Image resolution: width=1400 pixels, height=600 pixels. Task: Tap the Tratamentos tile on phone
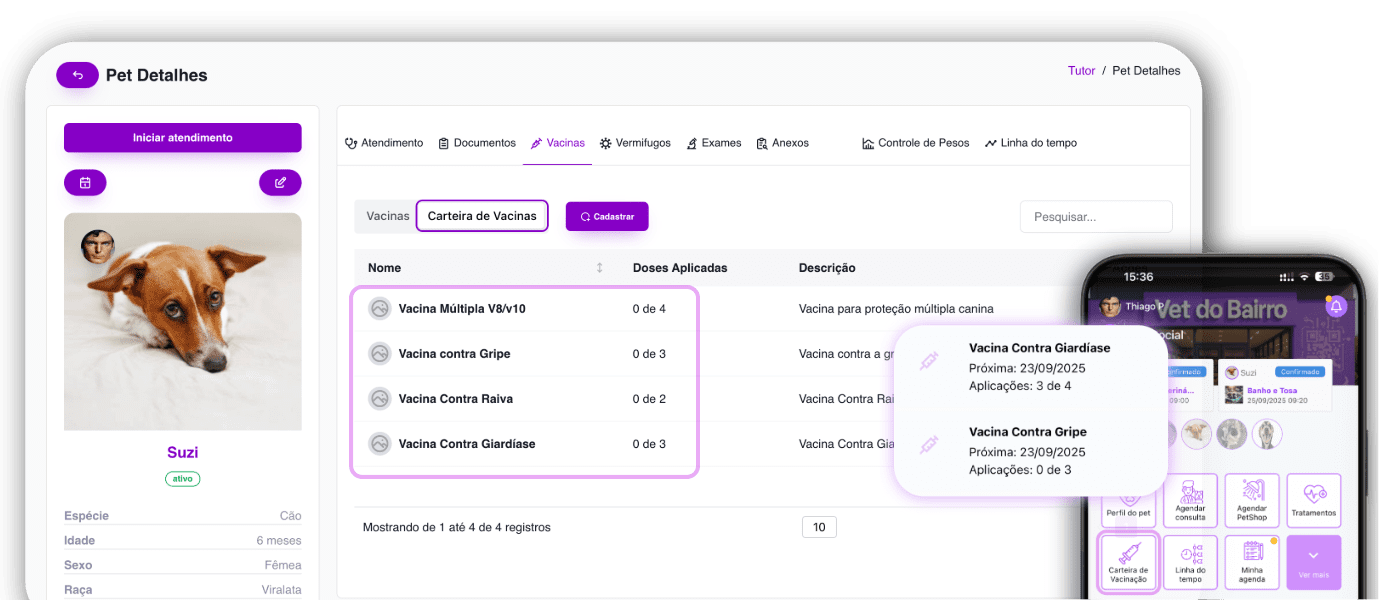(1313, 501)
